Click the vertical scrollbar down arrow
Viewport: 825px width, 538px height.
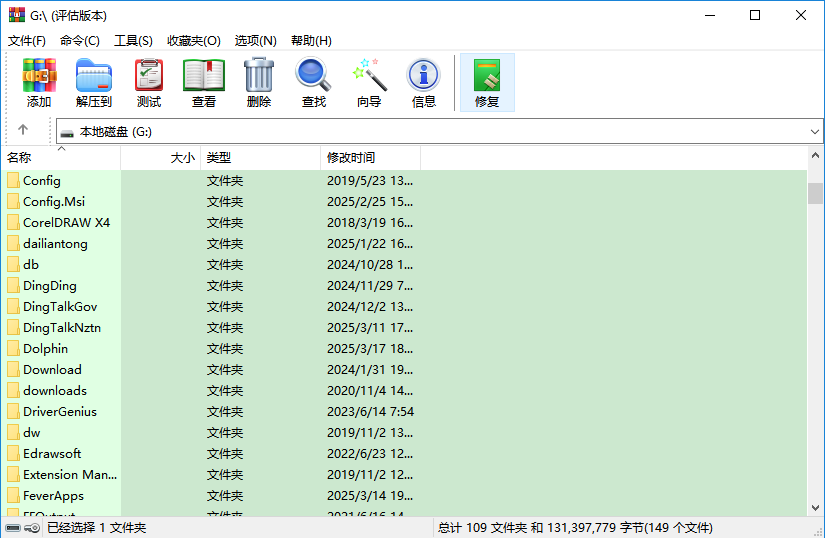pyautogui.click(x=815, y=509)
